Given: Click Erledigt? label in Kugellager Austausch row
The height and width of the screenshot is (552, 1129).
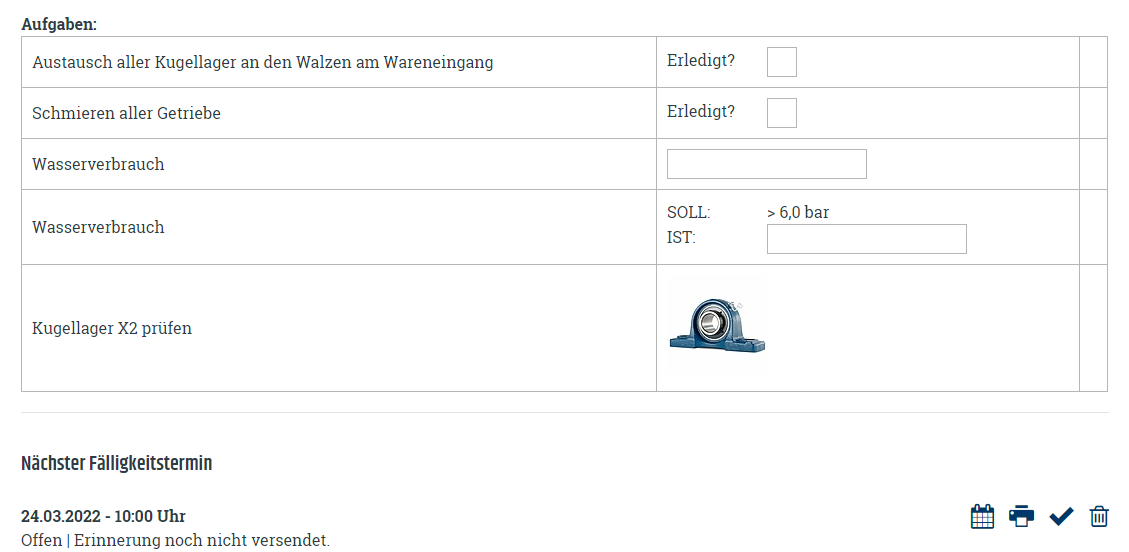Looking at the screenshot, I should 701,60.
